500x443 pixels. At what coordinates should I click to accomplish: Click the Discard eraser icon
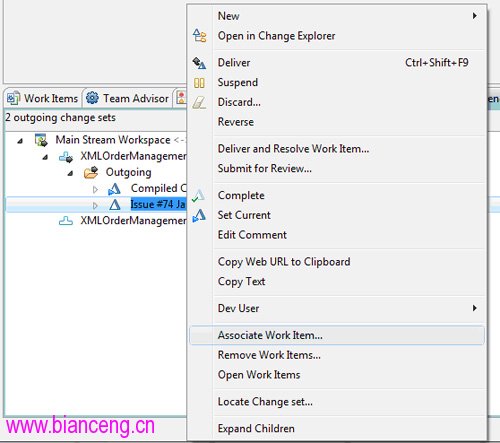coord(199,102)
